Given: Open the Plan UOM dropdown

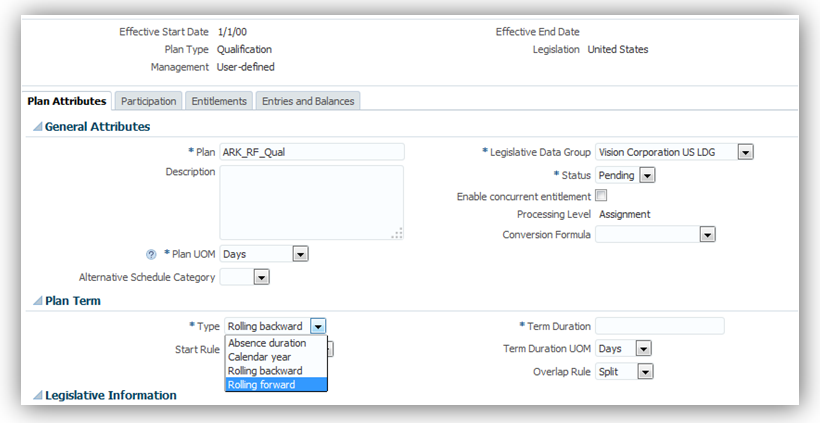Looking at the screenshot, I should tap(300, 254).
